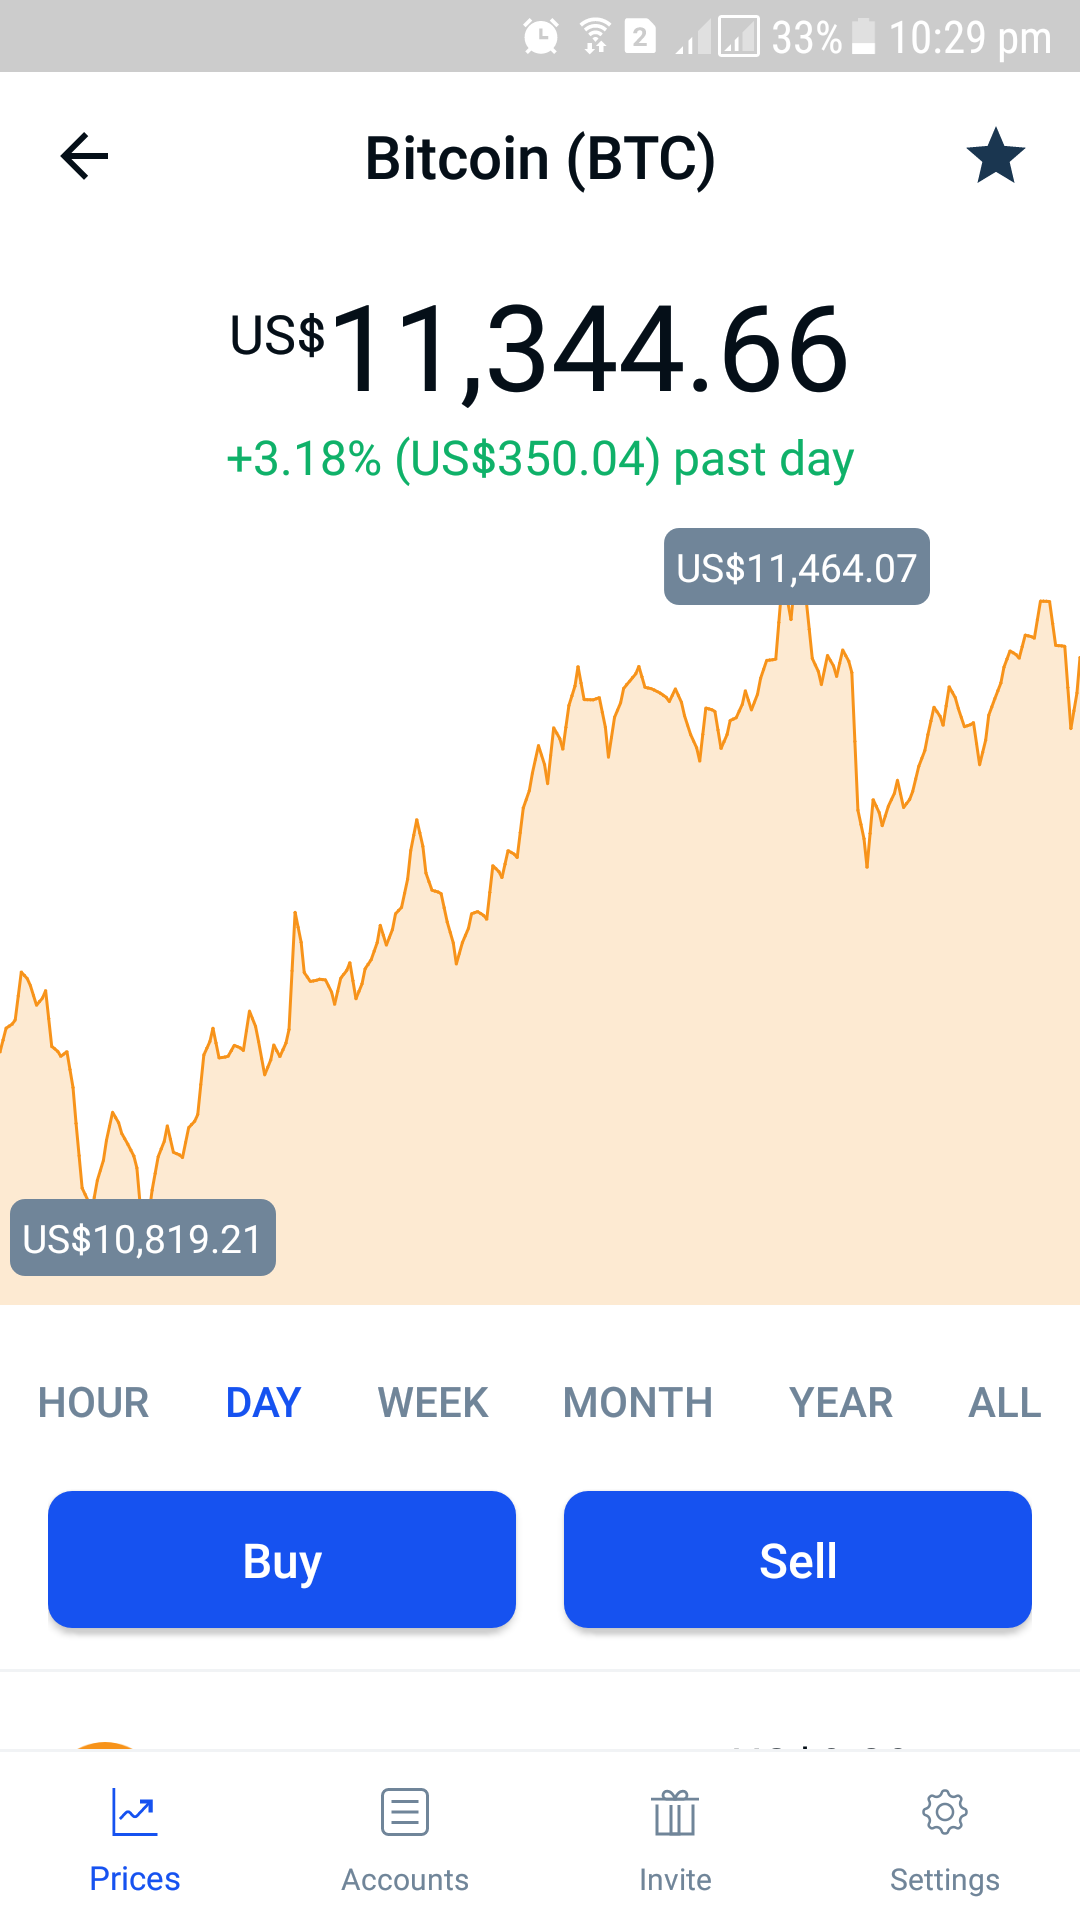Tap the Wi-Fi status icon
The image size is (1080, 1920).
tap(595, 37)
